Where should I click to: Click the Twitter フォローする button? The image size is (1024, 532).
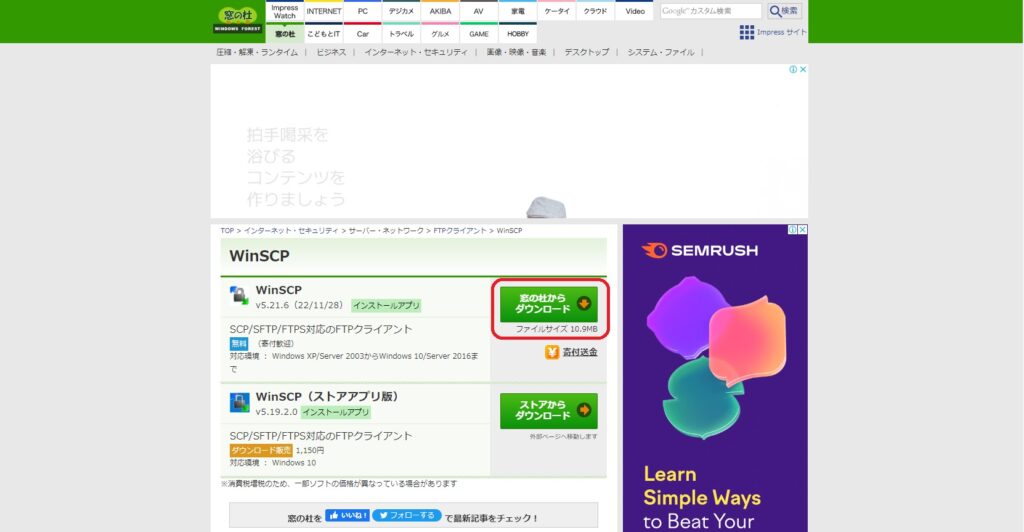pyautogui.click(x=407, y=516)
